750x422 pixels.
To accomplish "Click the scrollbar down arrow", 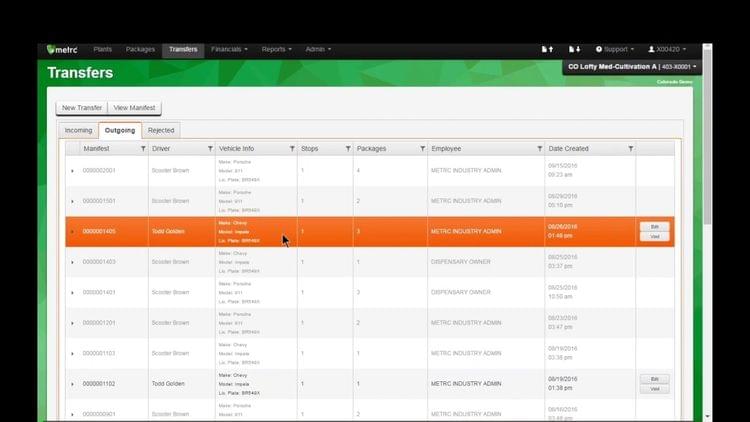I will click(x=707, y=417).
